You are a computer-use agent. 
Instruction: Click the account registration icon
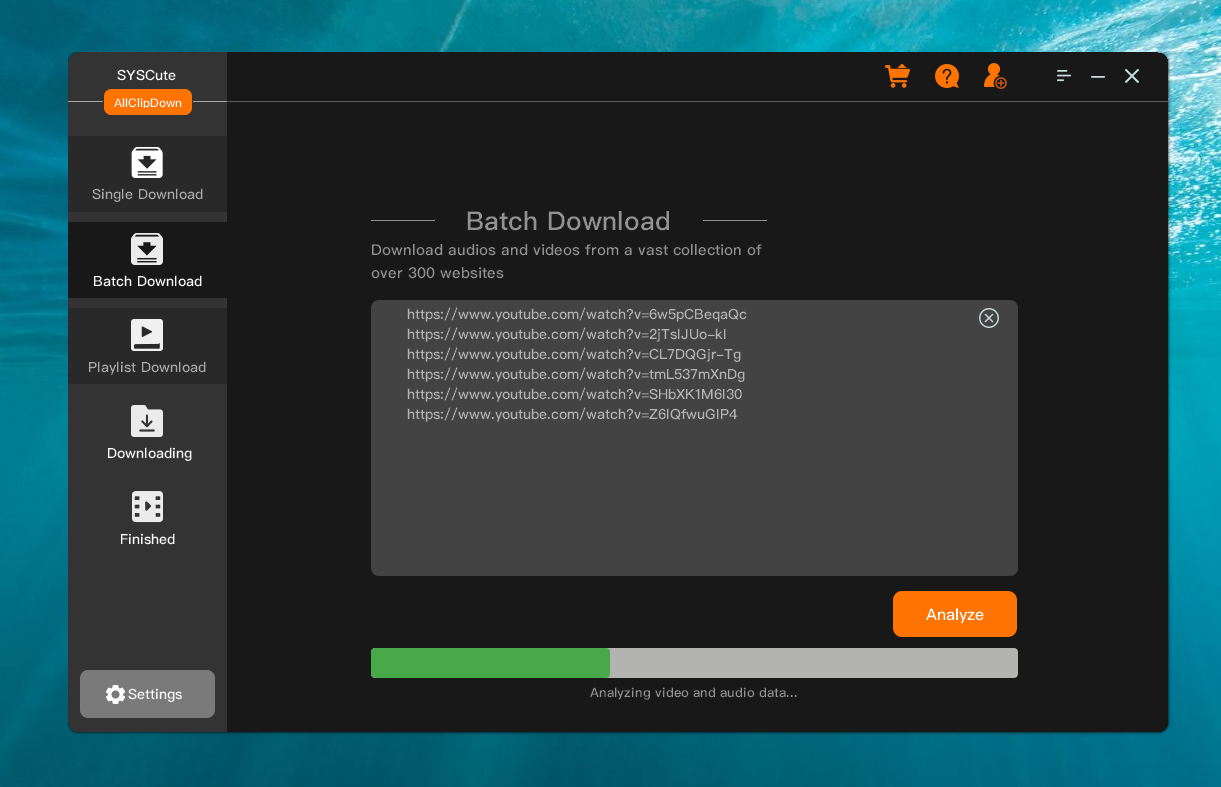coord(994,75)
